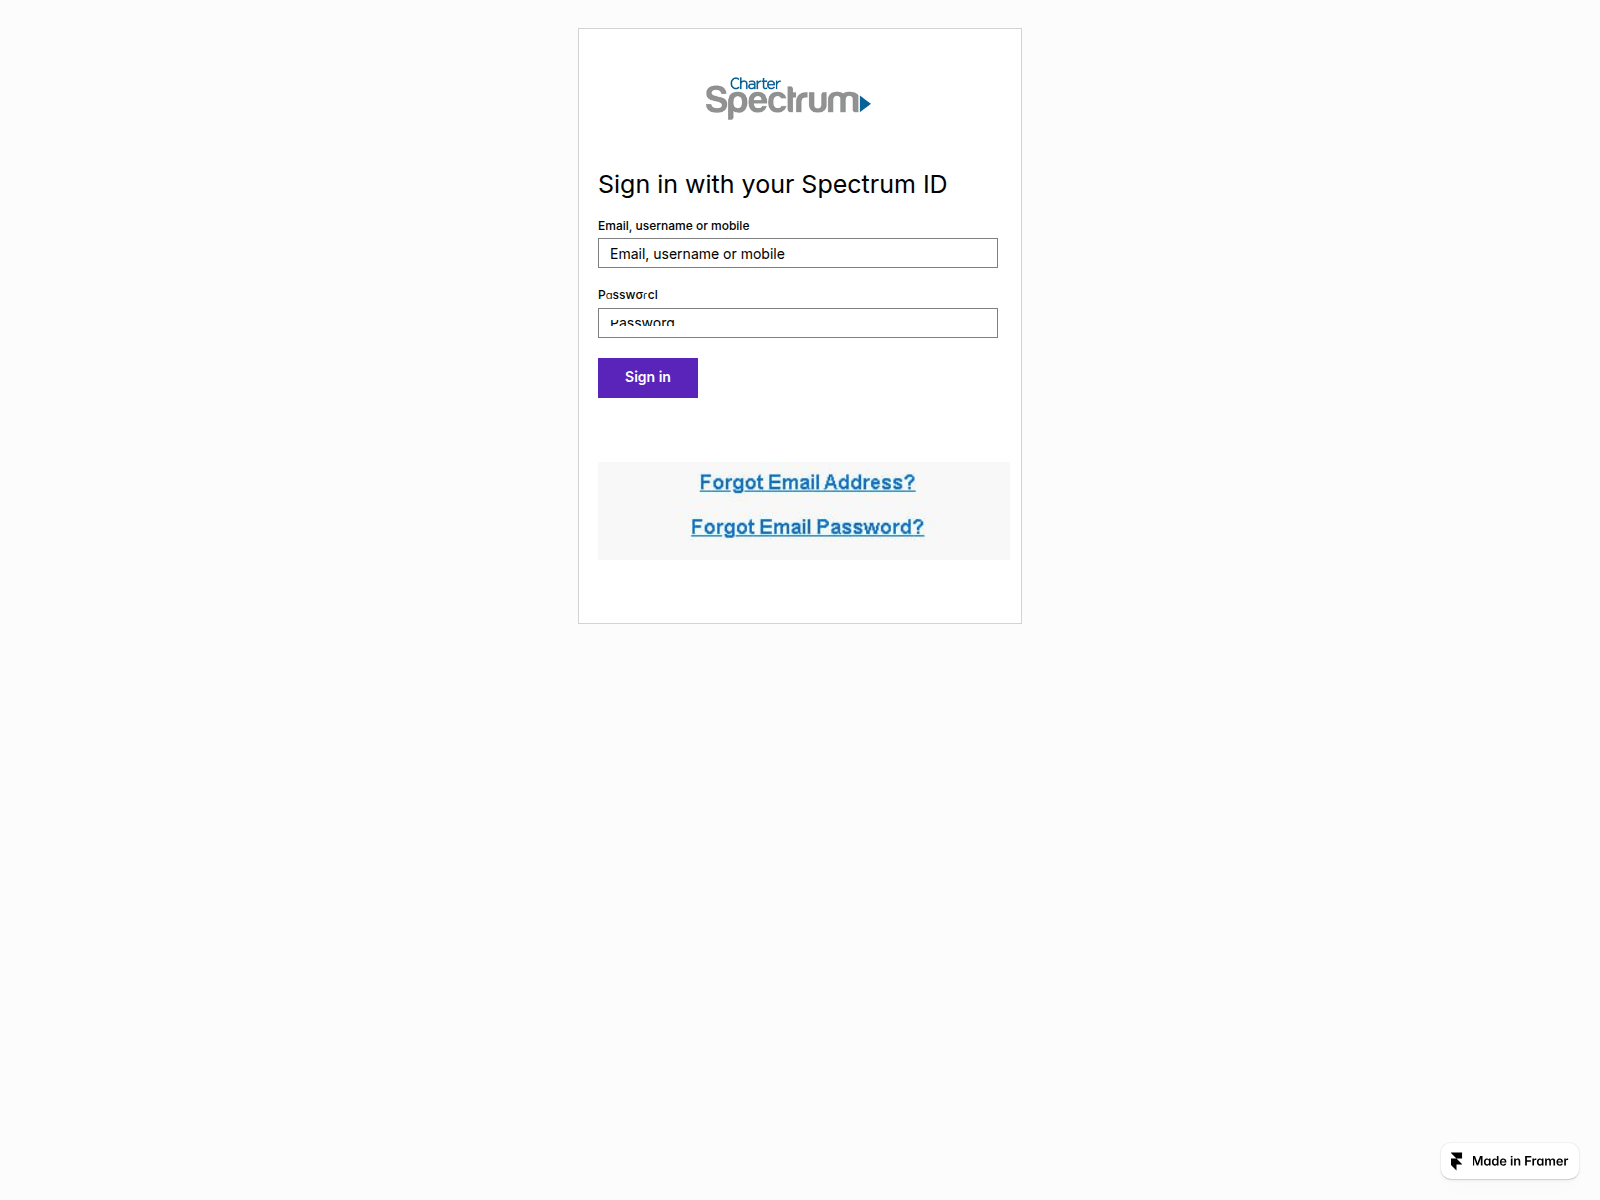Click the Email, username or mobile label
This screenshot has height=1200, width=1600.
click(673, 226)
